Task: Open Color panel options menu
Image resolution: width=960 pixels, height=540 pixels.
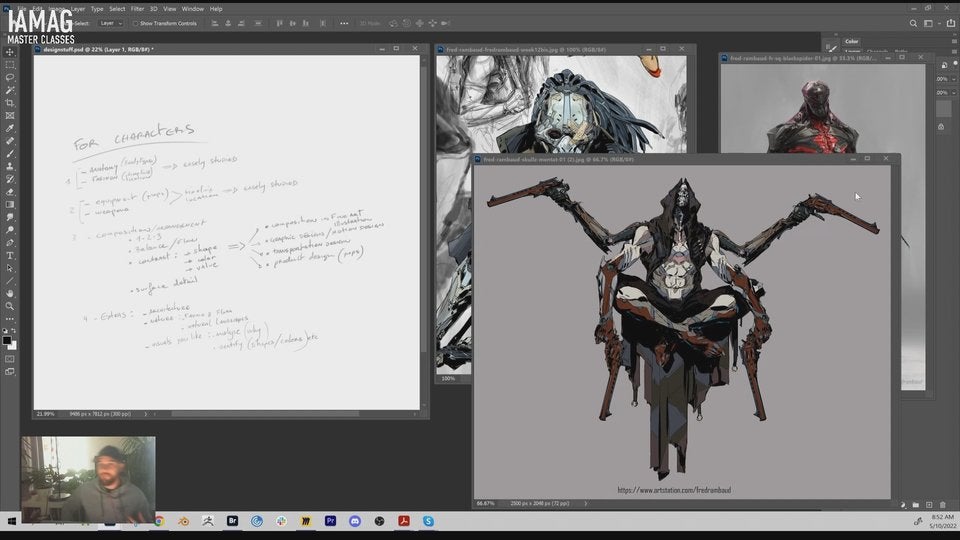Action: pos(956,42)
